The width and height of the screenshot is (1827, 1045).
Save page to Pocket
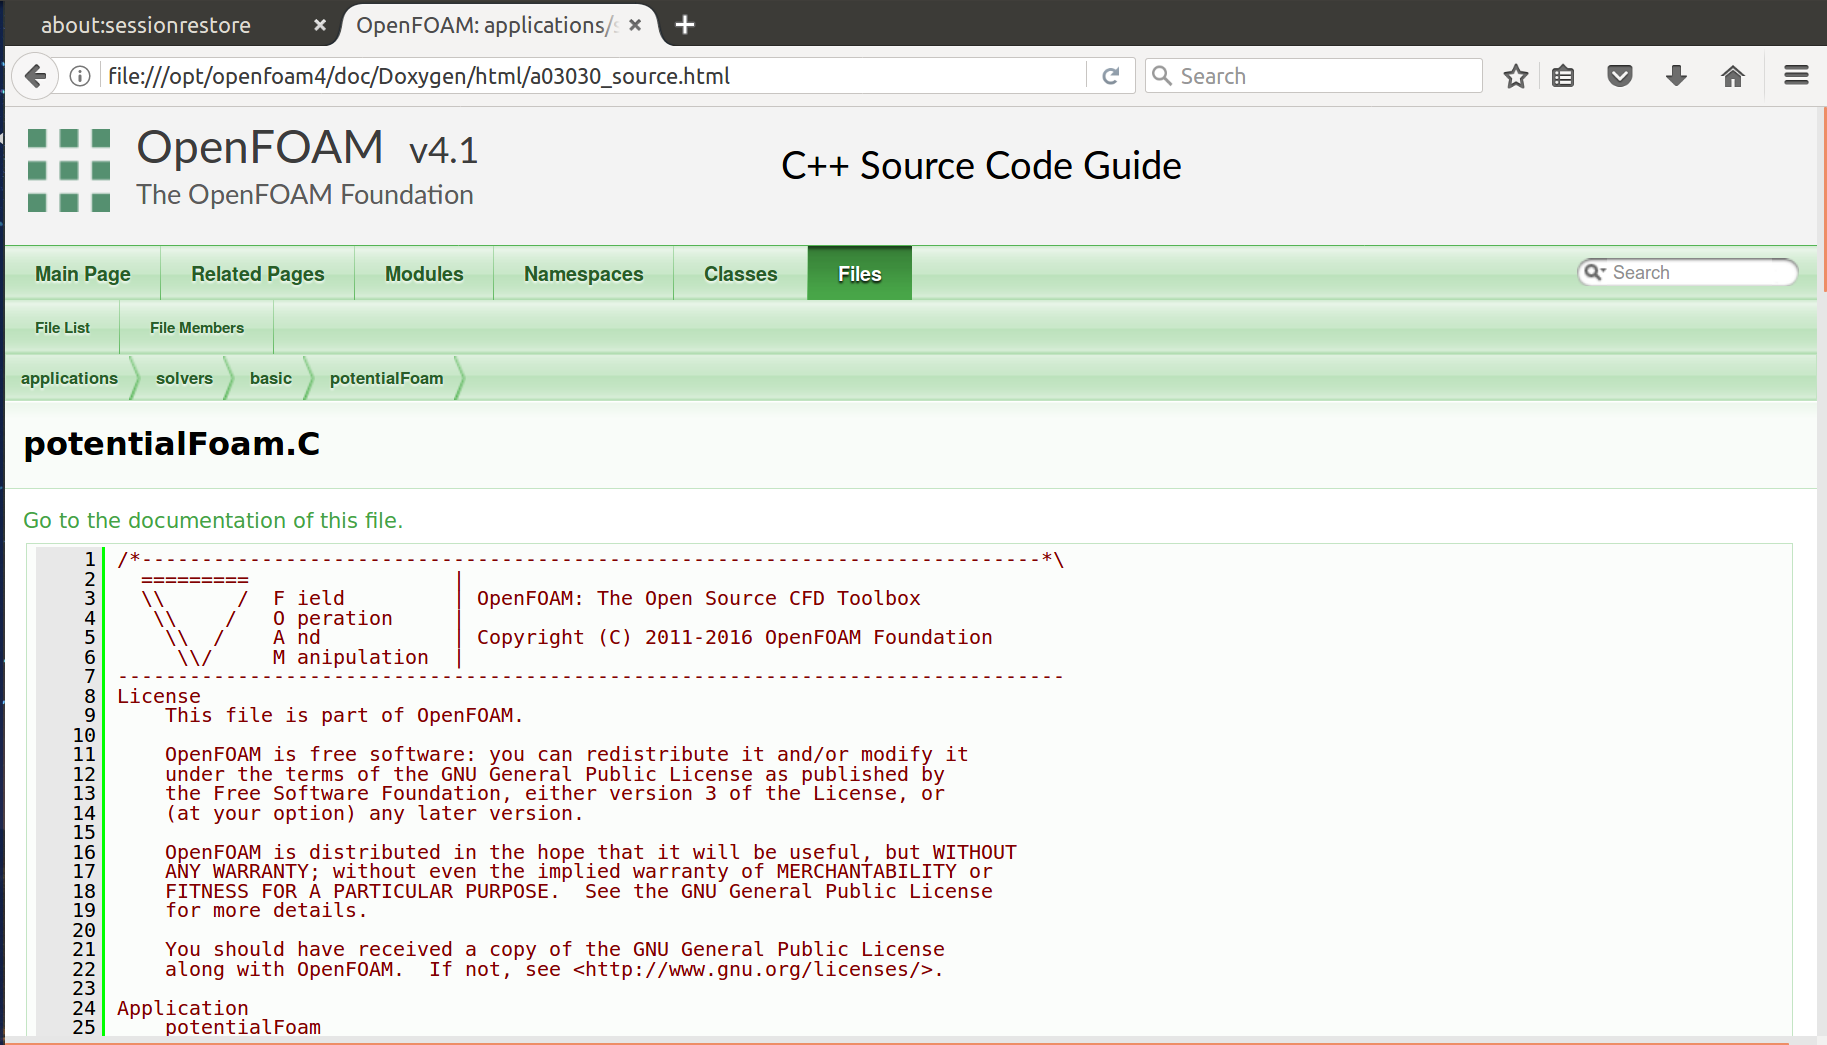[1620, 76]
